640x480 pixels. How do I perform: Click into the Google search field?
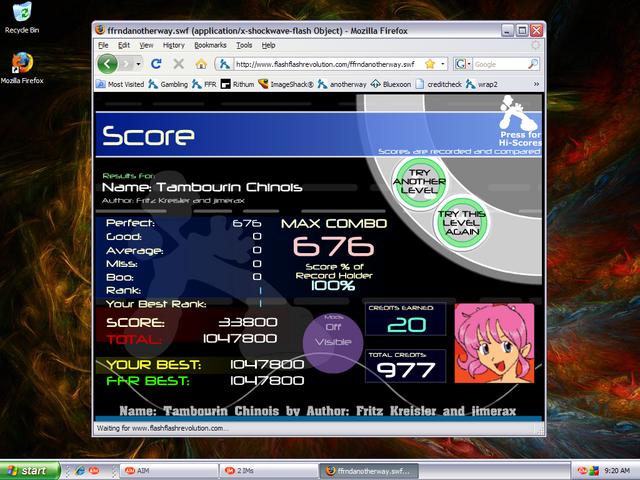[x=500, y=64]
